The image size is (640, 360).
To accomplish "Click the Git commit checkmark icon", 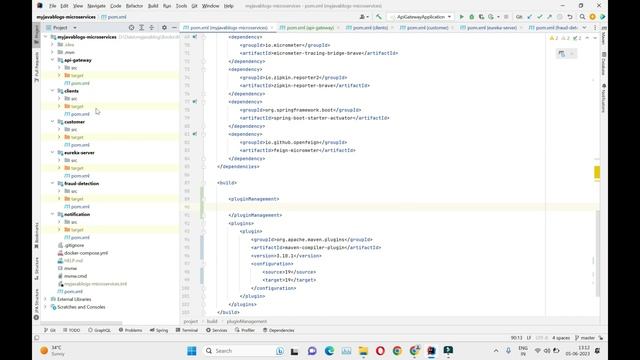I will pos(540,17).
